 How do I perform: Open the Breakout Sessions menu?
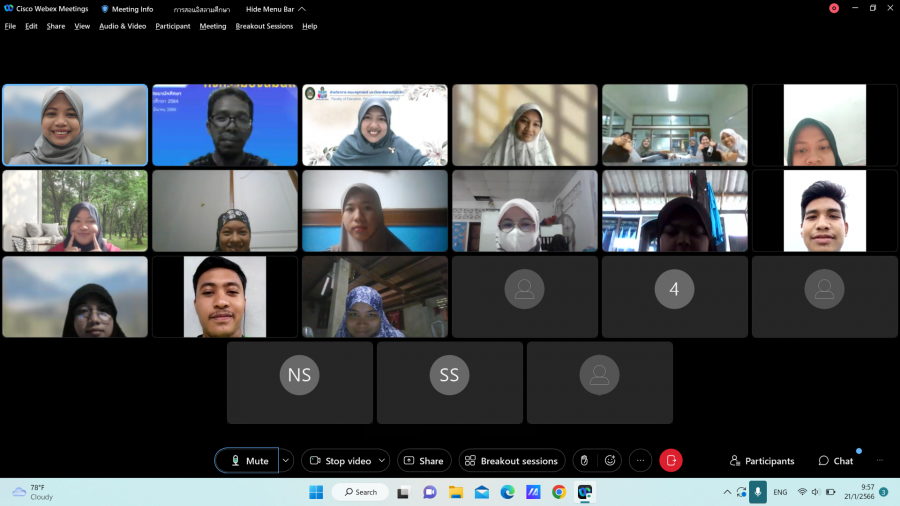click(264, 26)
